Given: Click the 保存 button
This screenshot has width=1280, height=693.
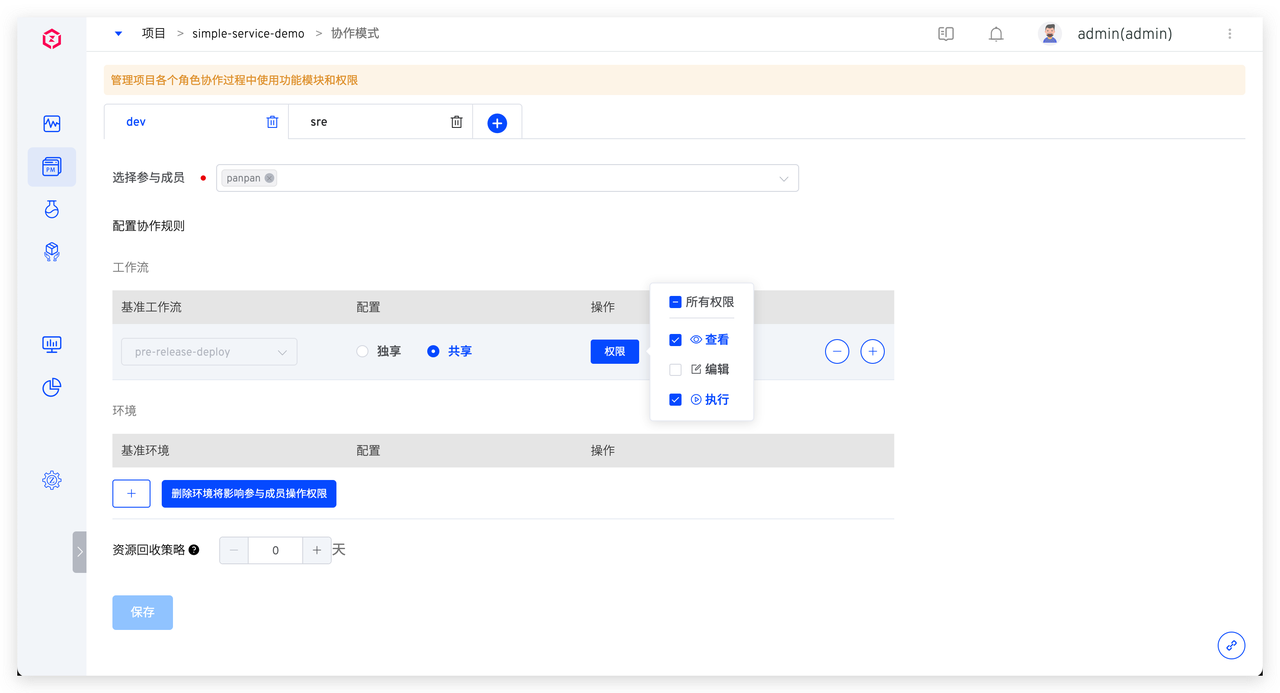Looking at the screenshot, I should [142, 612].
